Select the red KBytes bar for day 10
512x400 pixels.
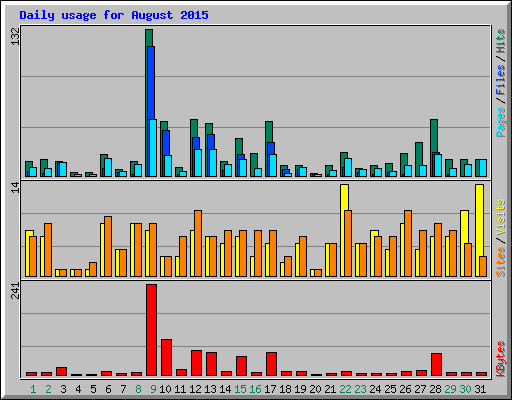[x=167, y=358]
